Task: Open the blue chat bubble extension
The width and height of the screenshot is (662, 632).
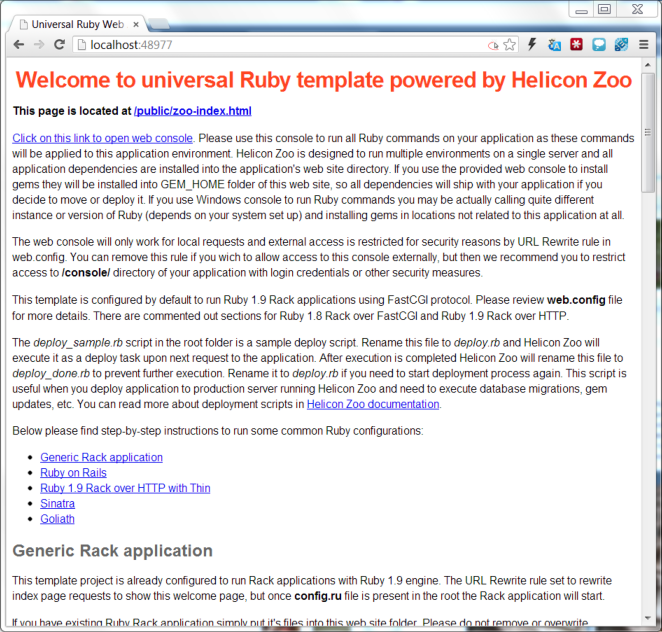Action: pos(599,45)
